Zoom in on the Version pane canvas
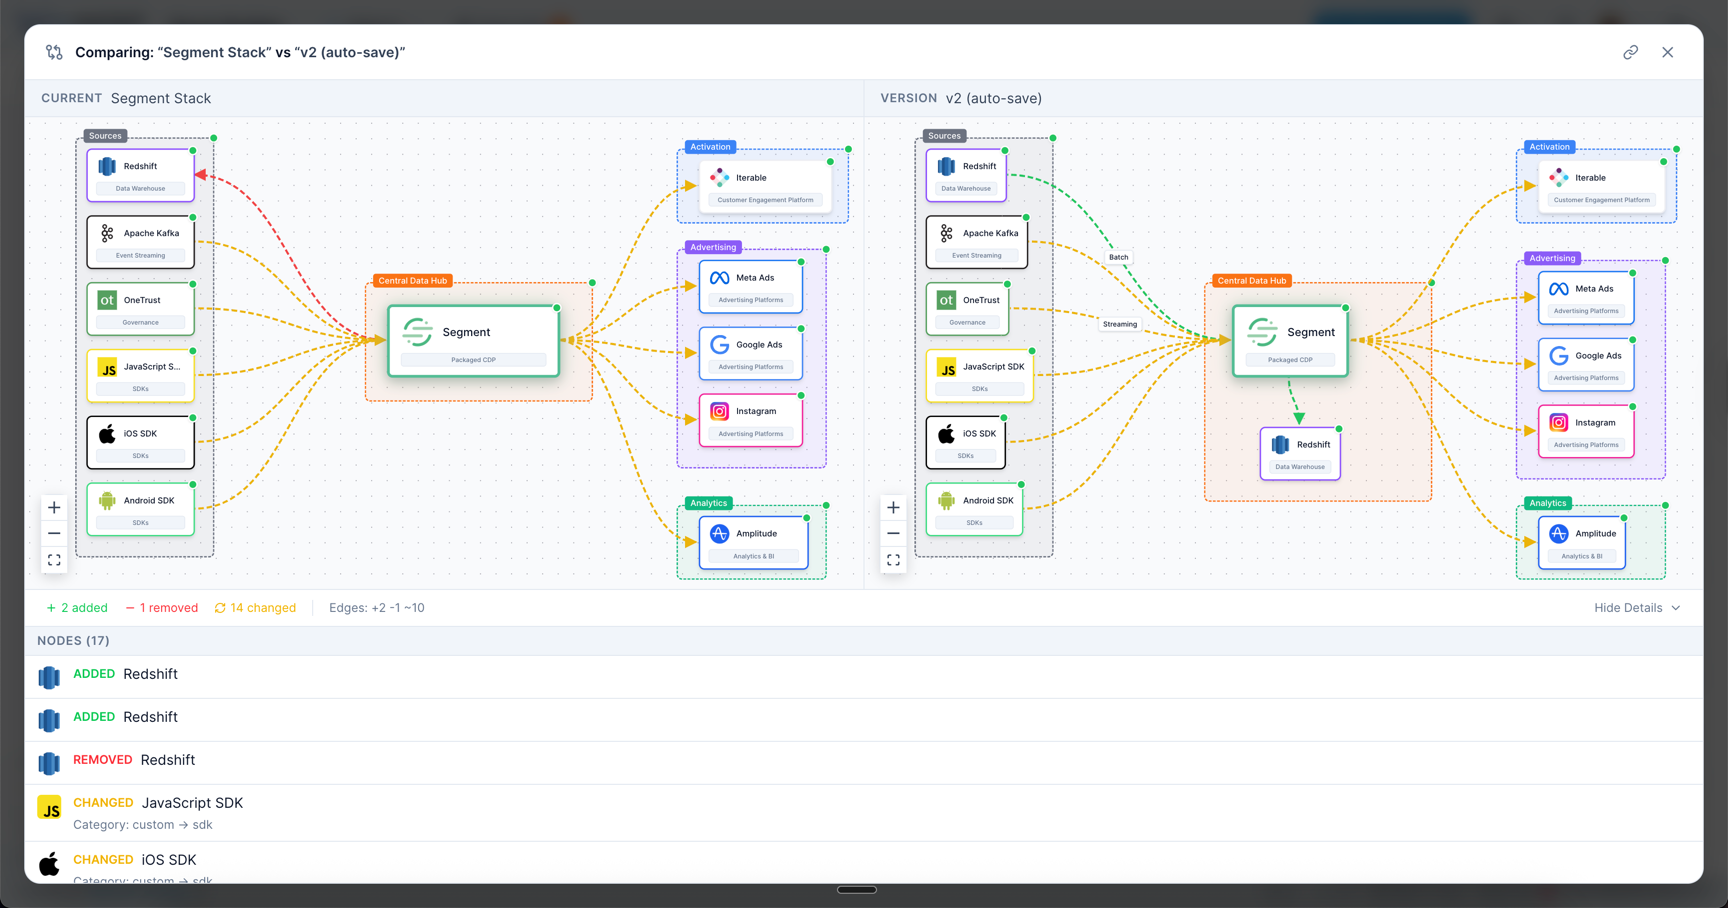Viewport: 1728px width, 908px height. (x=893, y=507)
